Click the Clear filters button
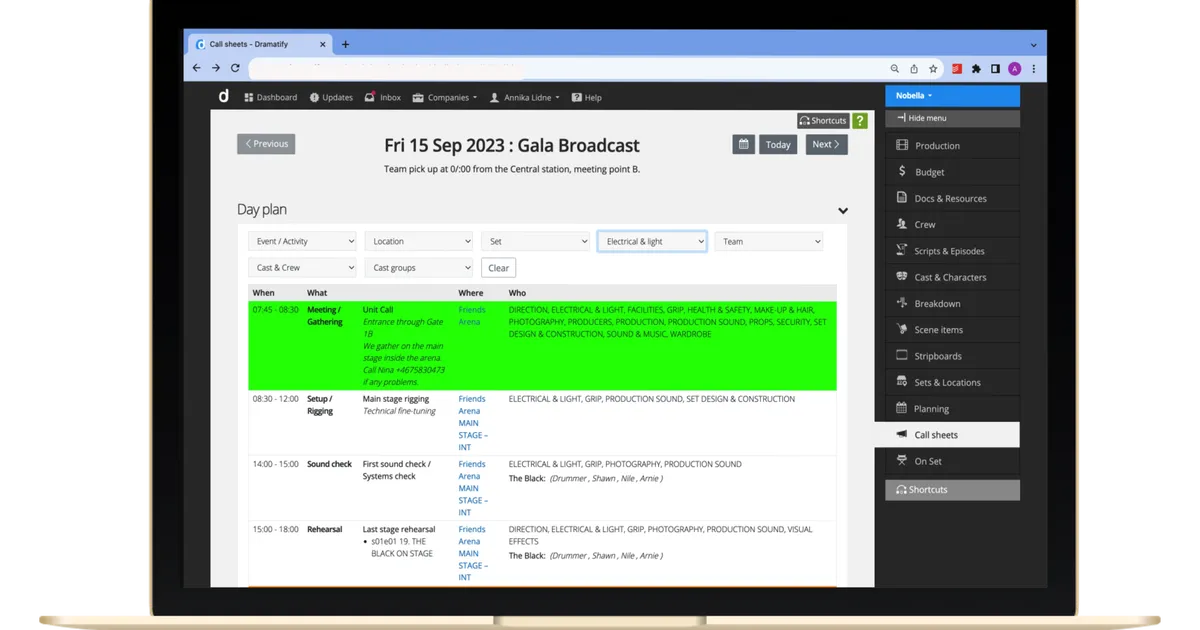Screen dimensions: 1200x630 [x=499, y=267]
